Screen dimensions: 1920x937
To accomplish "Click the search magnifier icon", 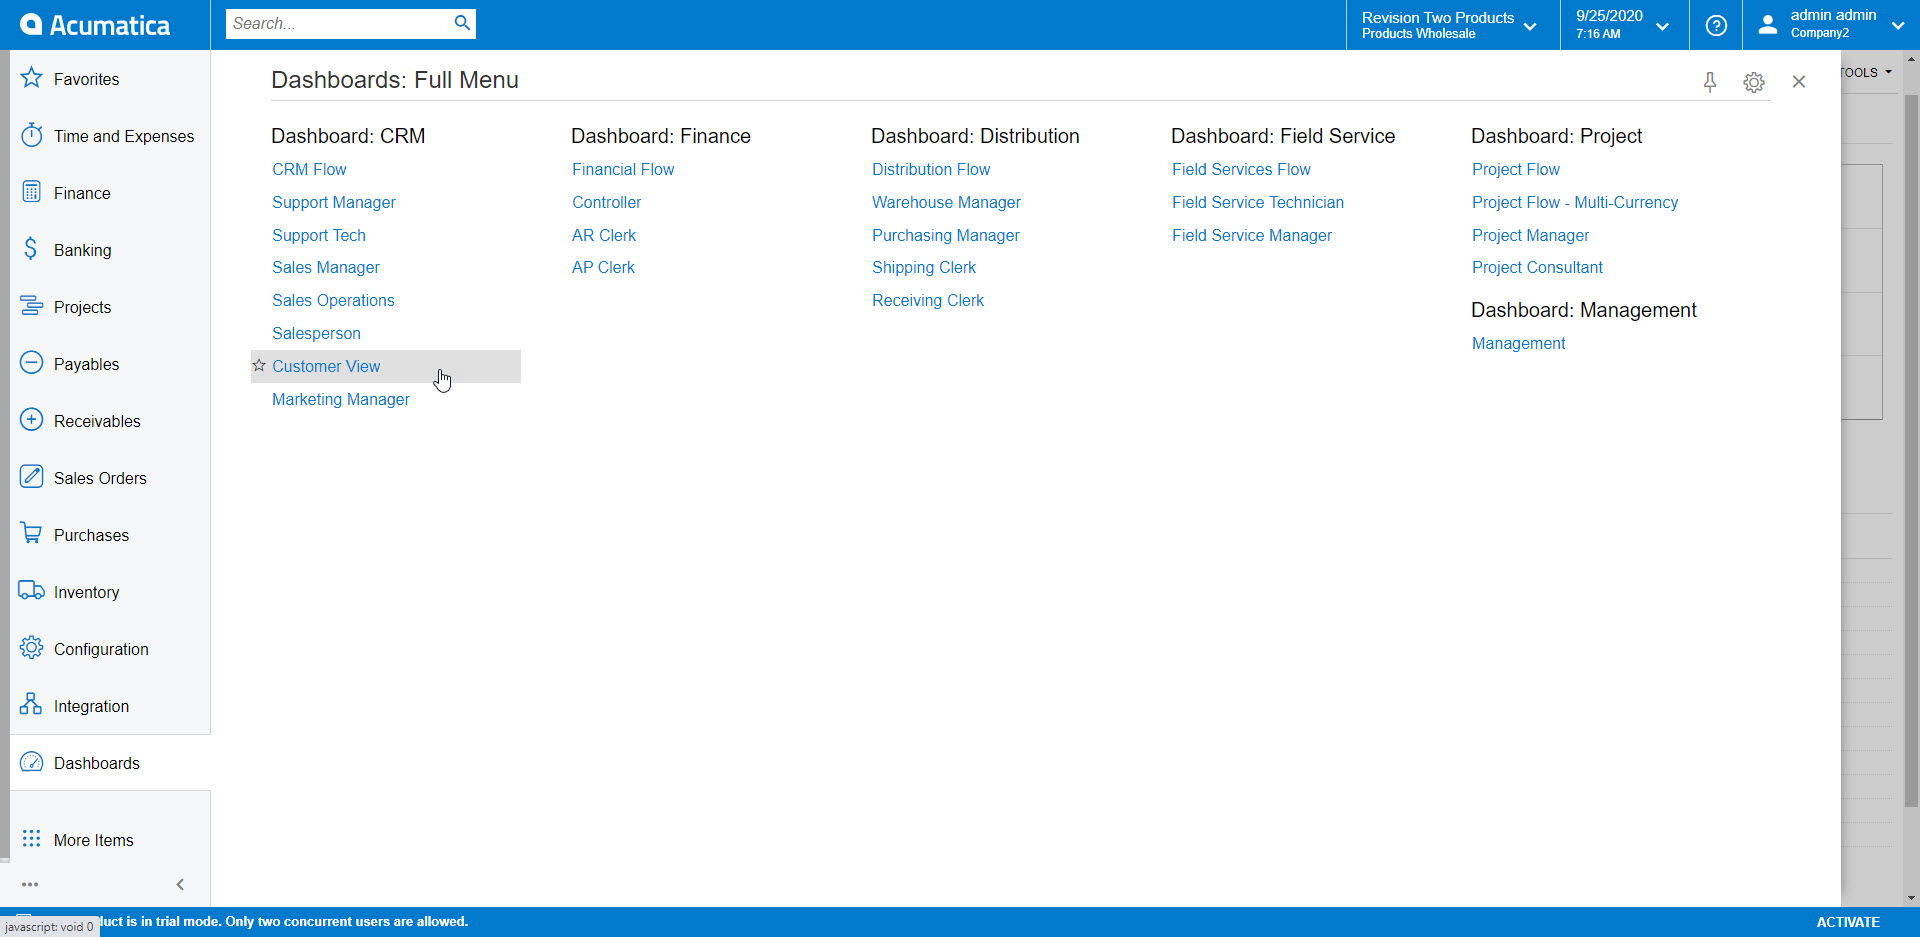I will coord(462,23).
